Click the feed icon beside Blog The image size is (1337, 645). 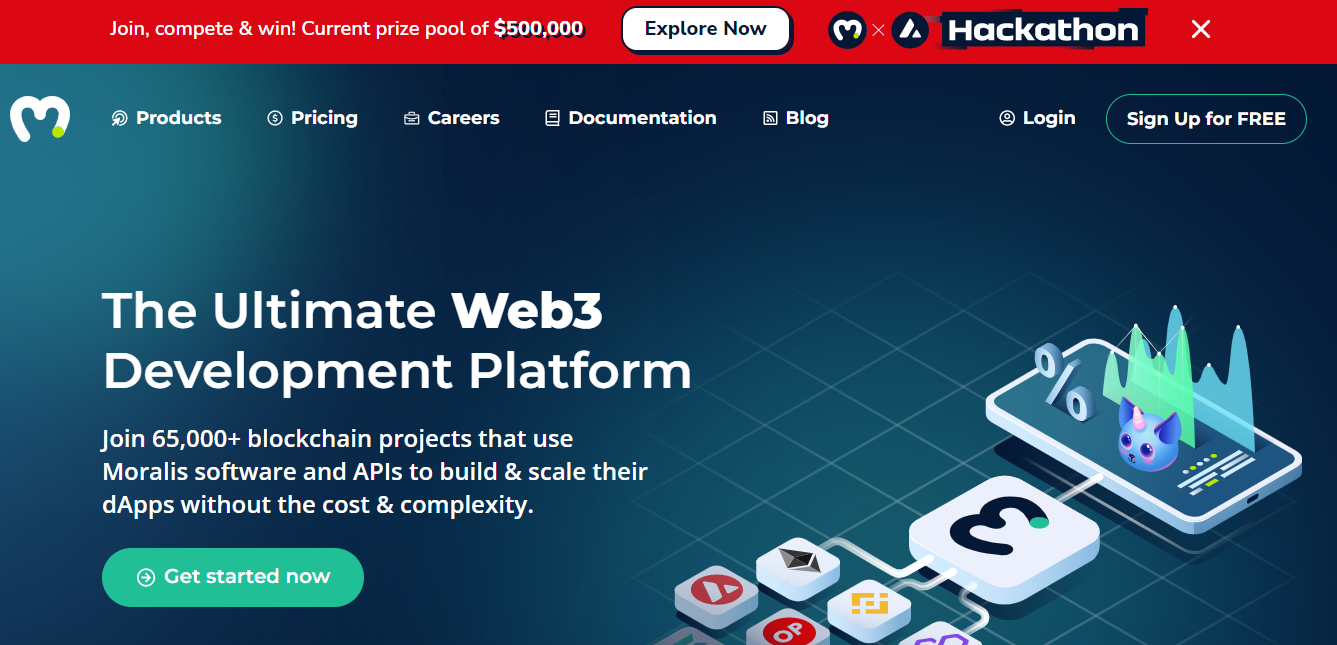(770, 118)
